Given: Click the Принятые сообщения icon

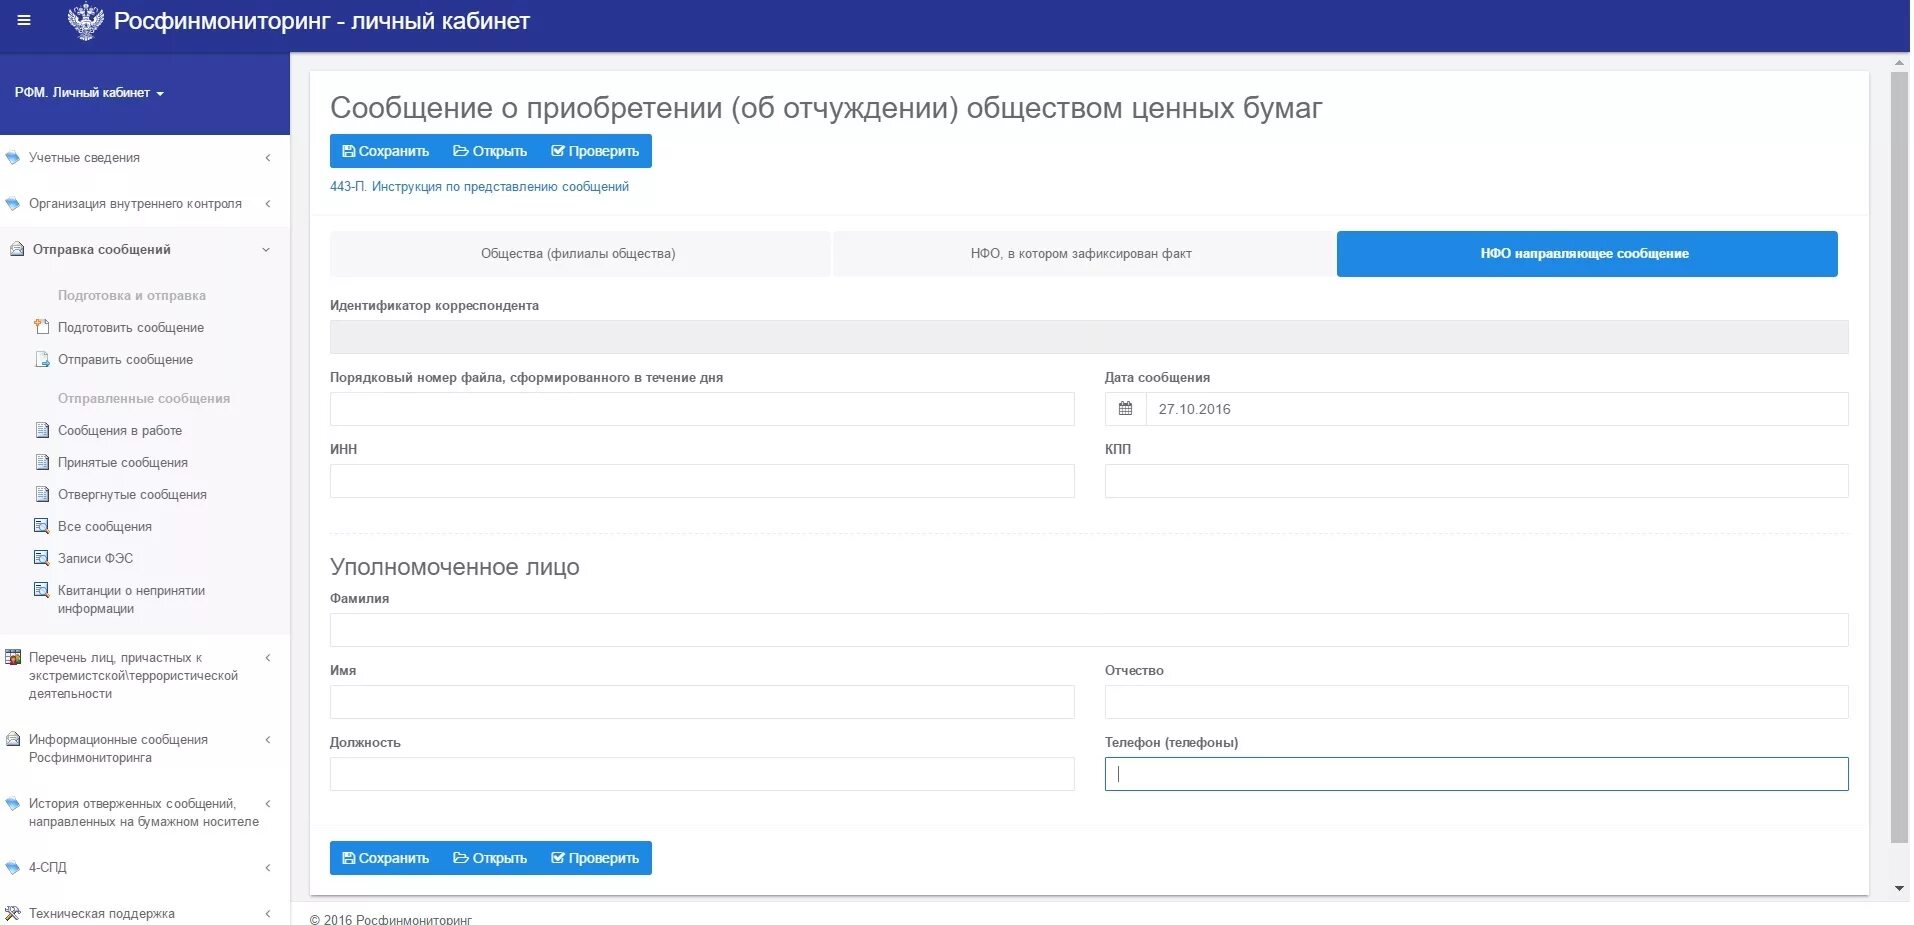Looking at the screenshot, I should [42, 462].
